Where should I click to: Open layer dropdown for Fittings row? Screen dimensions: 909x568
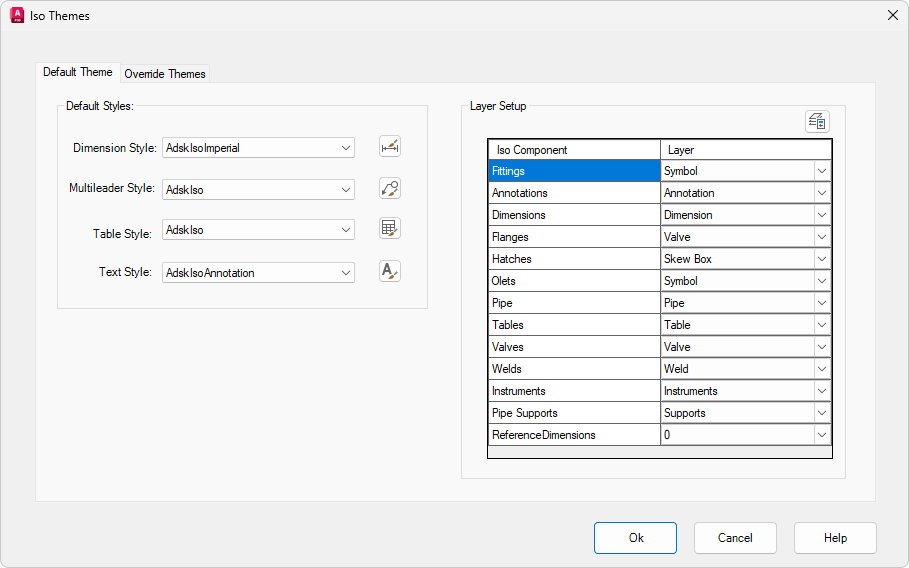822,171
